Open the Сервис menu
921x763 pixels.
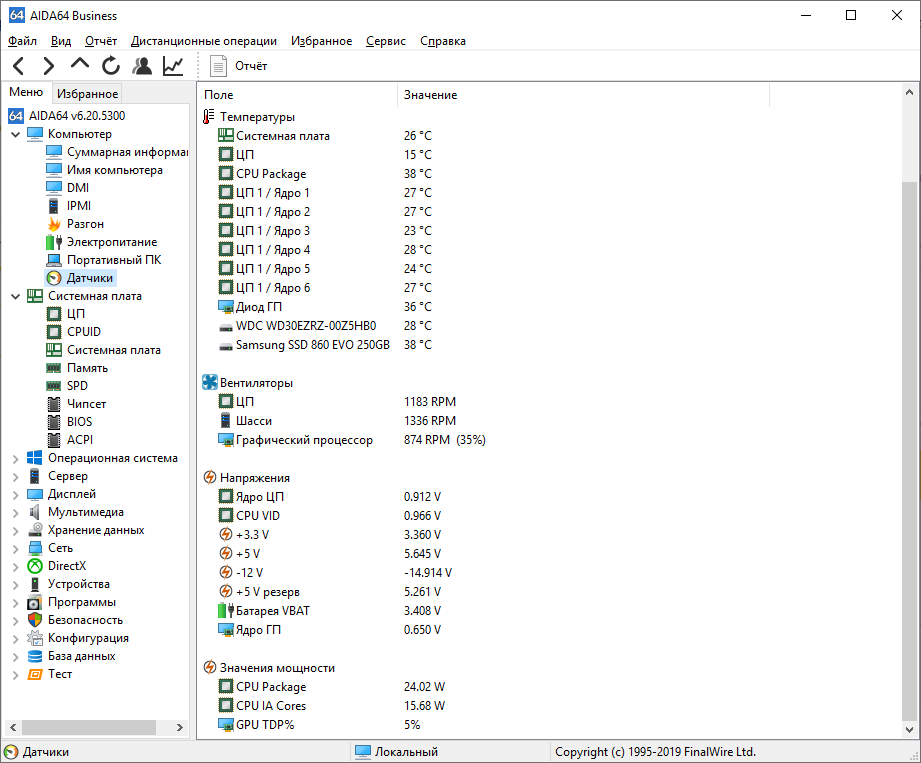click(386, 41)
